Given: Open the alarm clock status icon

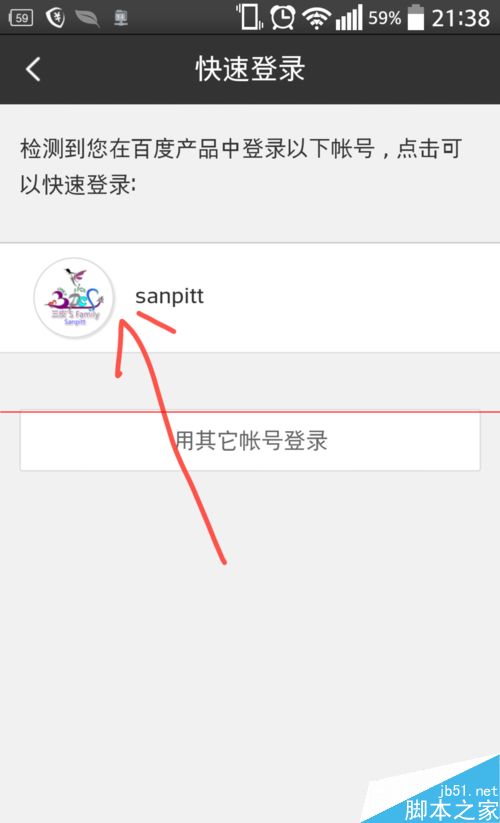Looking at the screenshot, I should [282, 18].
